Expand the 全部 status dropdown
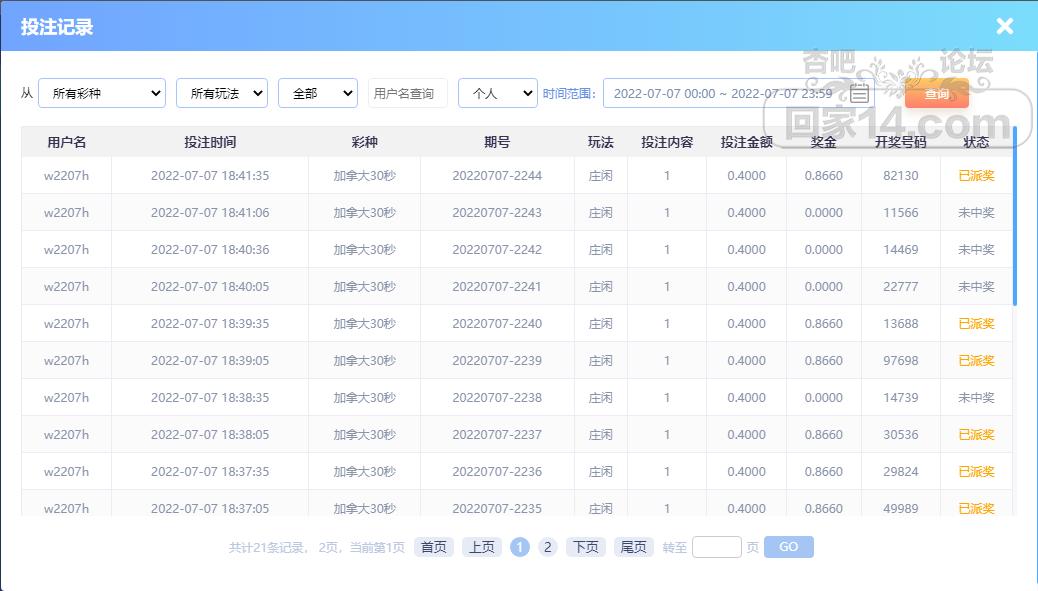This screenshot has height=591, width=1038. [317, 93]
